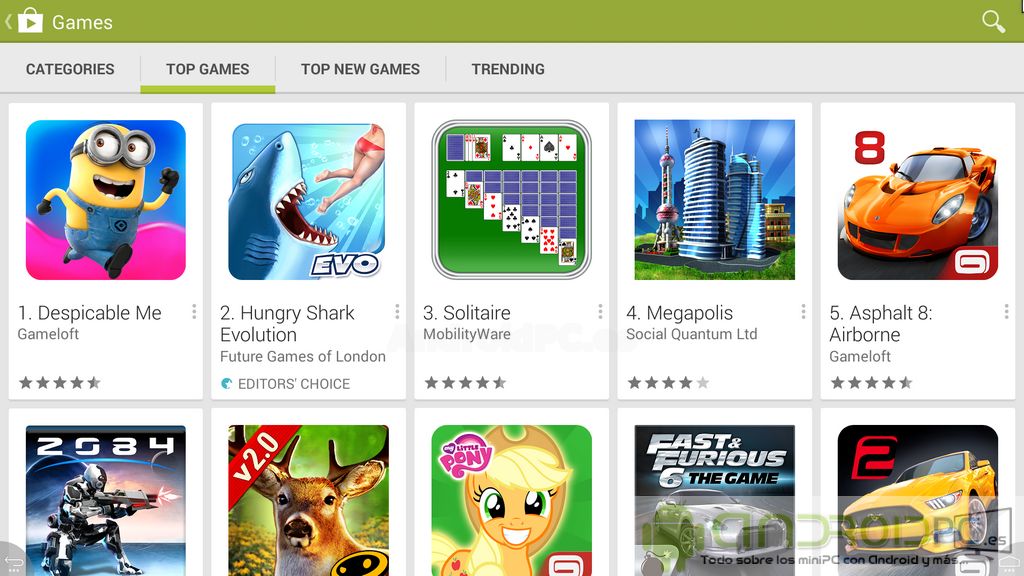Open the 2084 shooter game icon
1024x576 pixels.
pyautogui.click(x=106, y=500)
